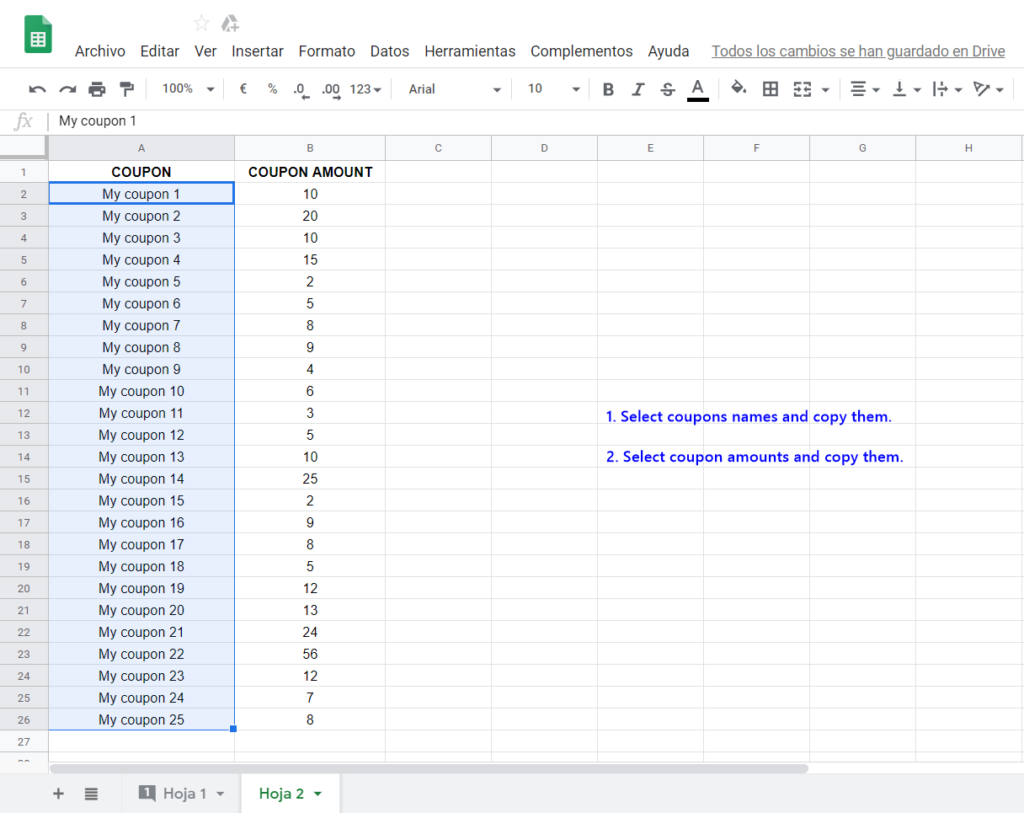The width and height of the screenshot is (1024, 813).
Task: Toggle bold formatting
Action: click(608, 89)
